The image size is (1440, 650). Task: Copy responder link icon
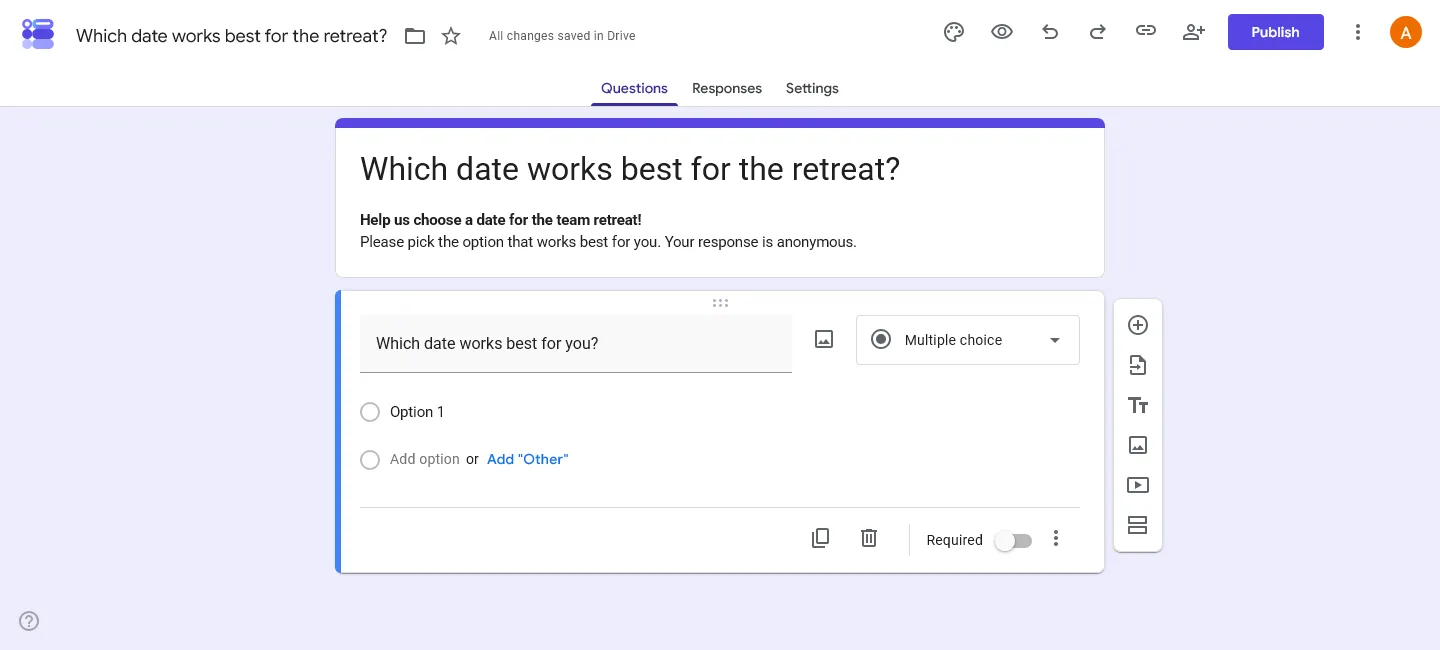[x=1146, y=32]
